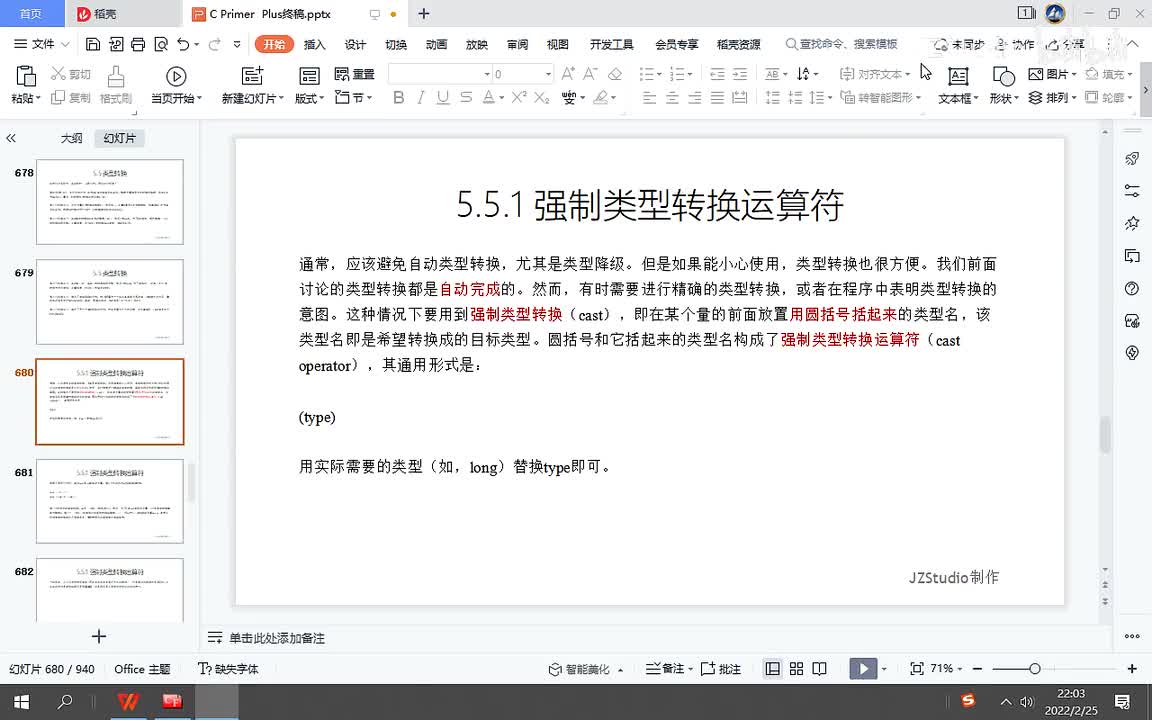Decrease font size with smaller A icon
Image resolution: width=1152 pixels, height=720 pixels.
pos(590,73)
